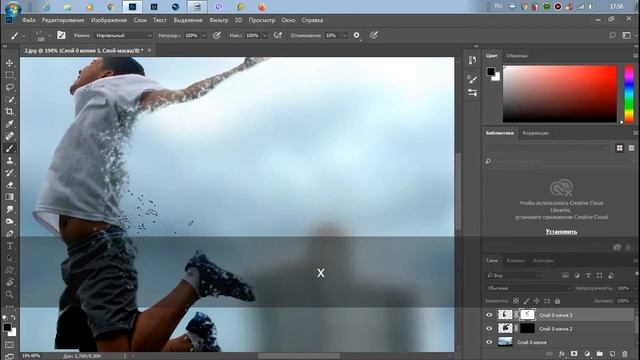This screenshot has height=360, width=640.
Task: Switch to the 'Образцы' tab
Action: [x=517, y=56]
